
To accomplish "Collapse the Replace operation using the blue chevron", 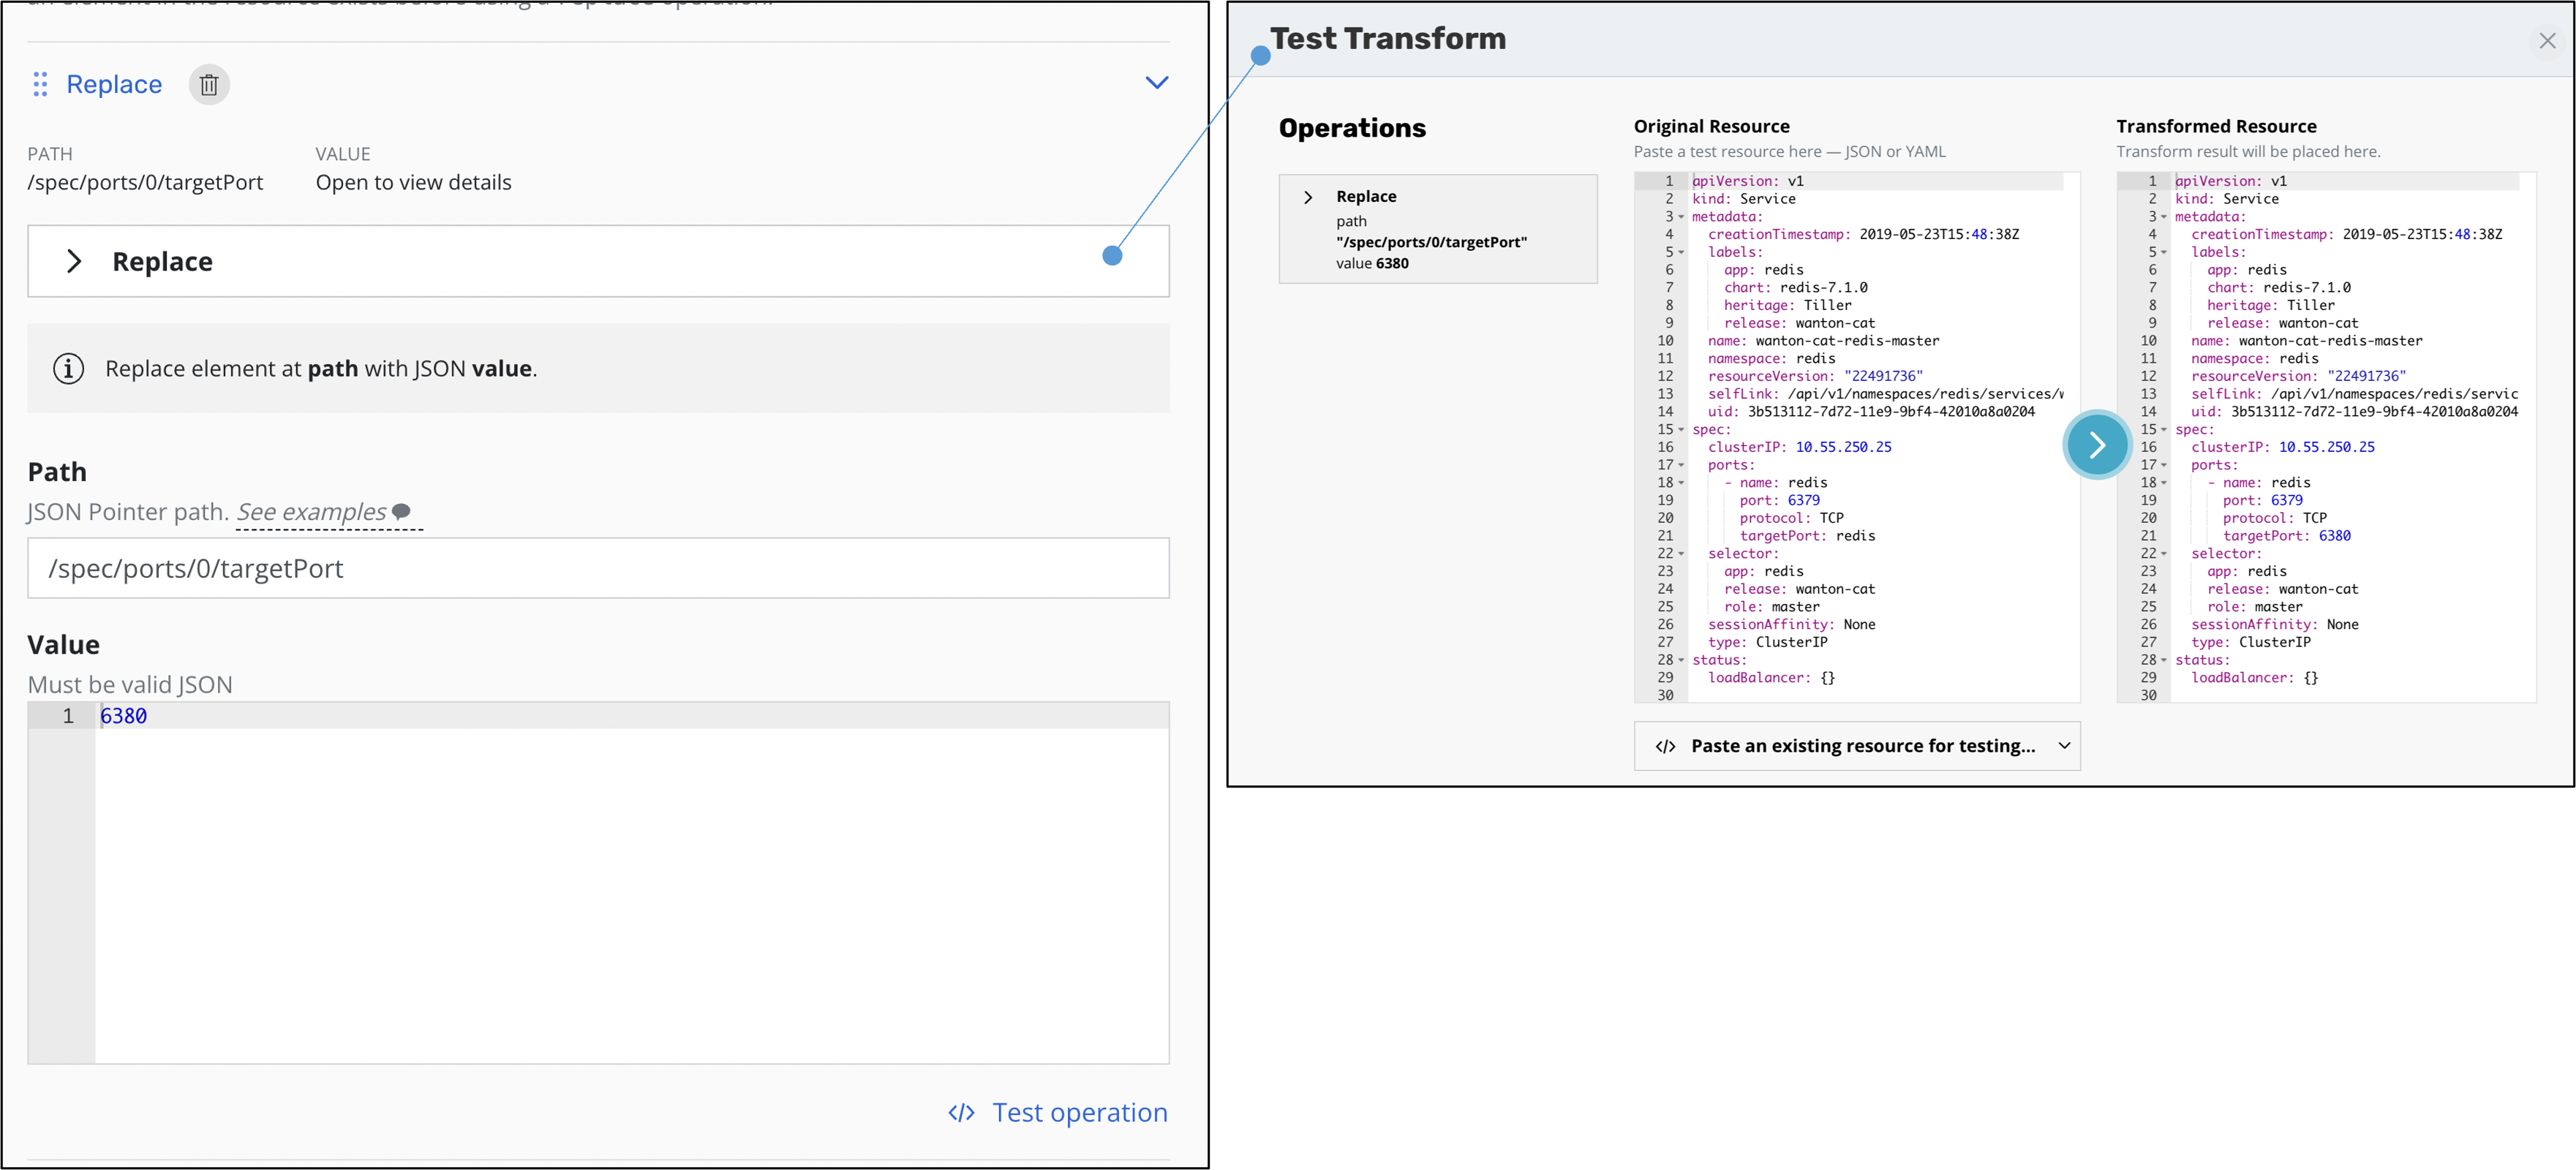I will tap(1156, 83).
